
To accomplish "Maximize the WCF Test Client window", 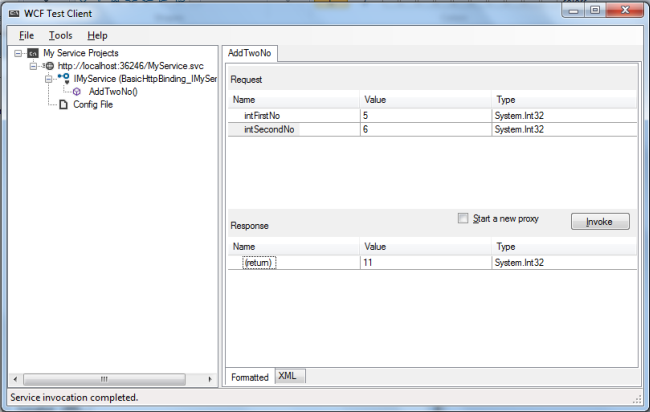I will [x=595, y=10].
